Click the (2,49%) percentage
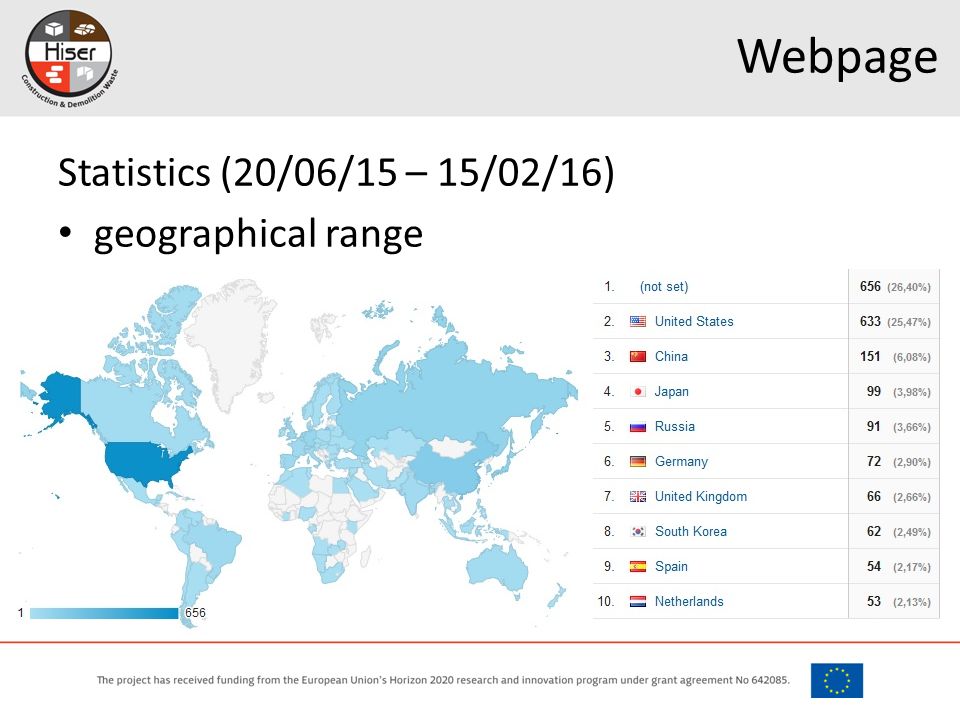Image resolution: width=960 pixels, height=720 pixels. point(912,532)
